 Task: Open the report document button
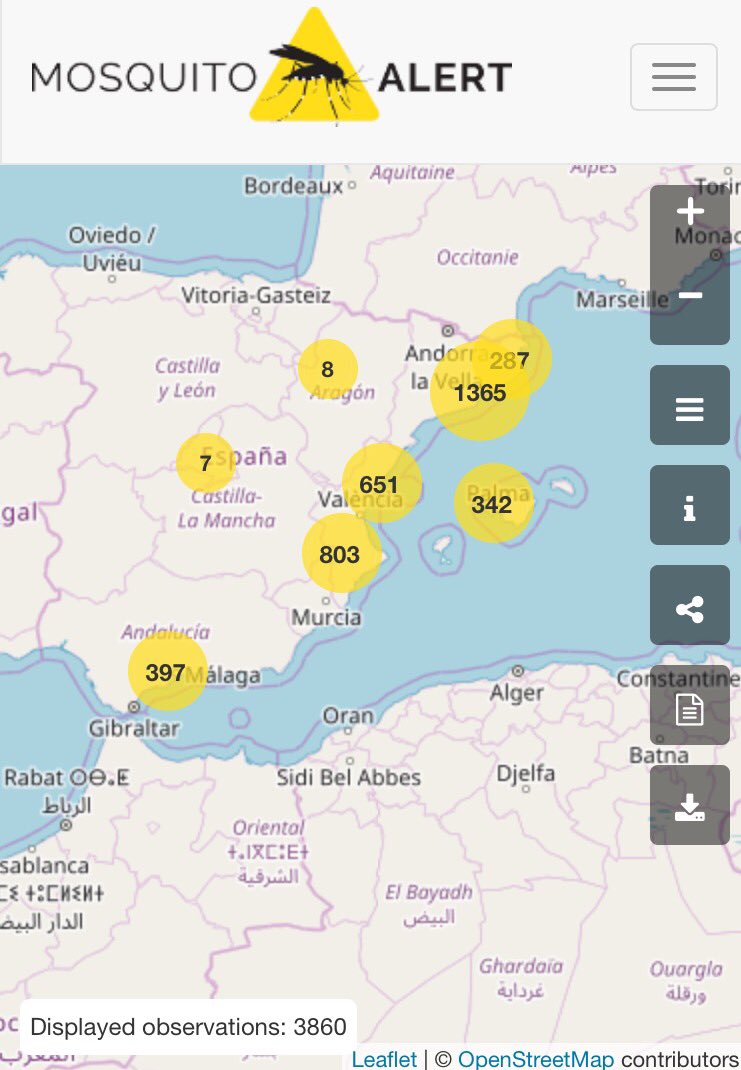click(690, 705)
